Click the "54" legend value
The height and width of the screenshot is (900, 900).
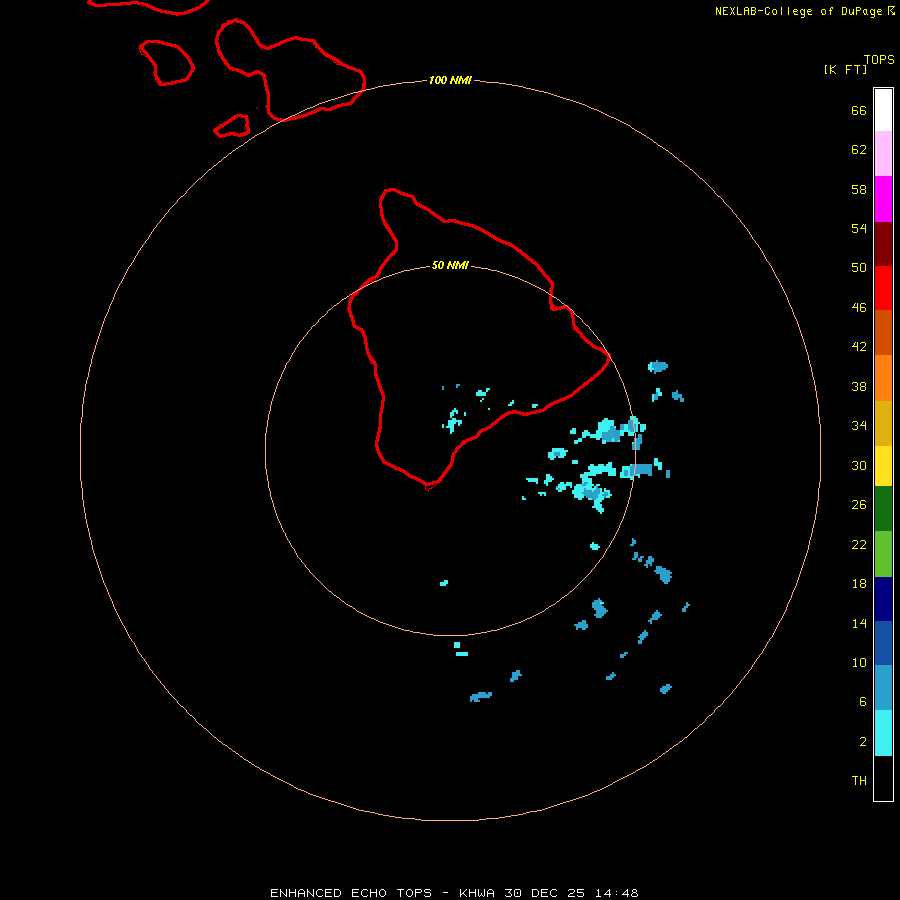pyautogui.click(x=859, y=228)
